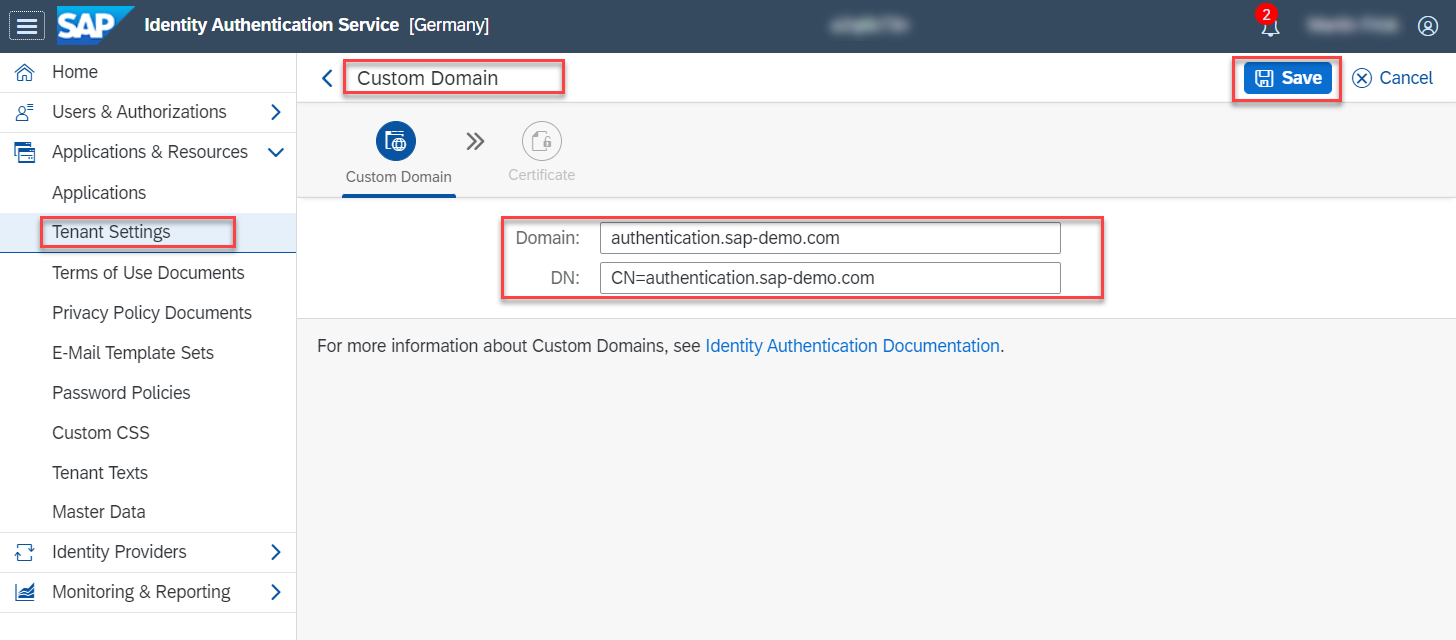
Task: Select the Certificate step icon
Action: click(542, 142)
